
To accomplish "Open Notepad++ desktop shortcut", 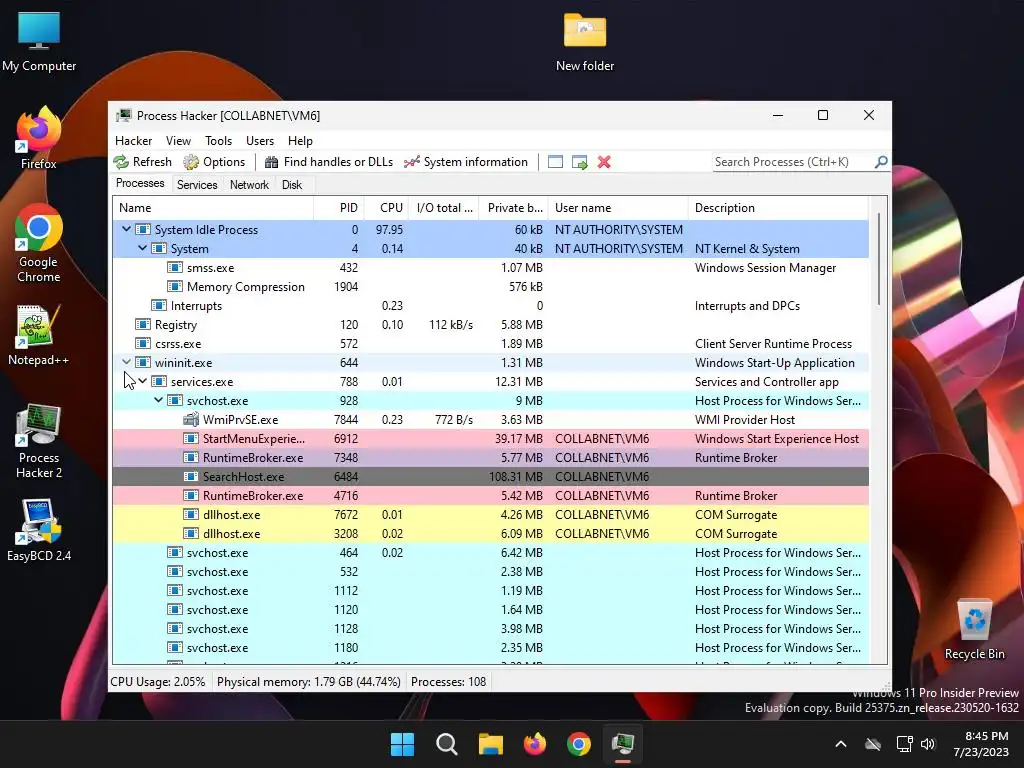I will [39, 334].
